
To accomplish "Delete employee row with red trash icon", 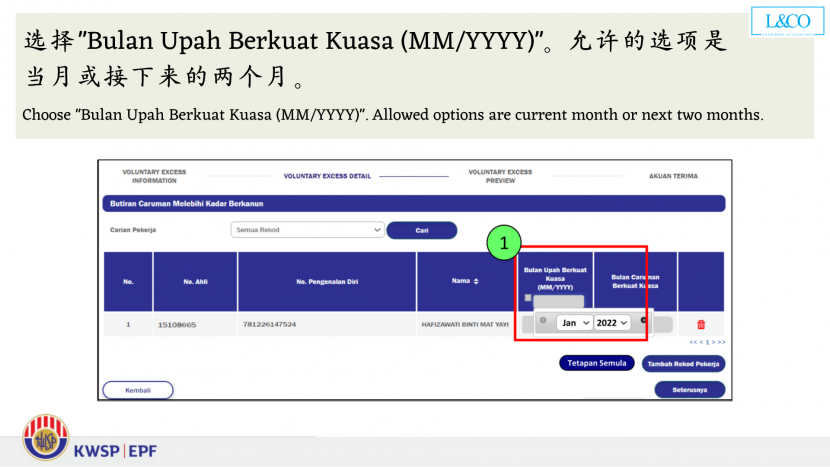I will (x=700, y=324).
